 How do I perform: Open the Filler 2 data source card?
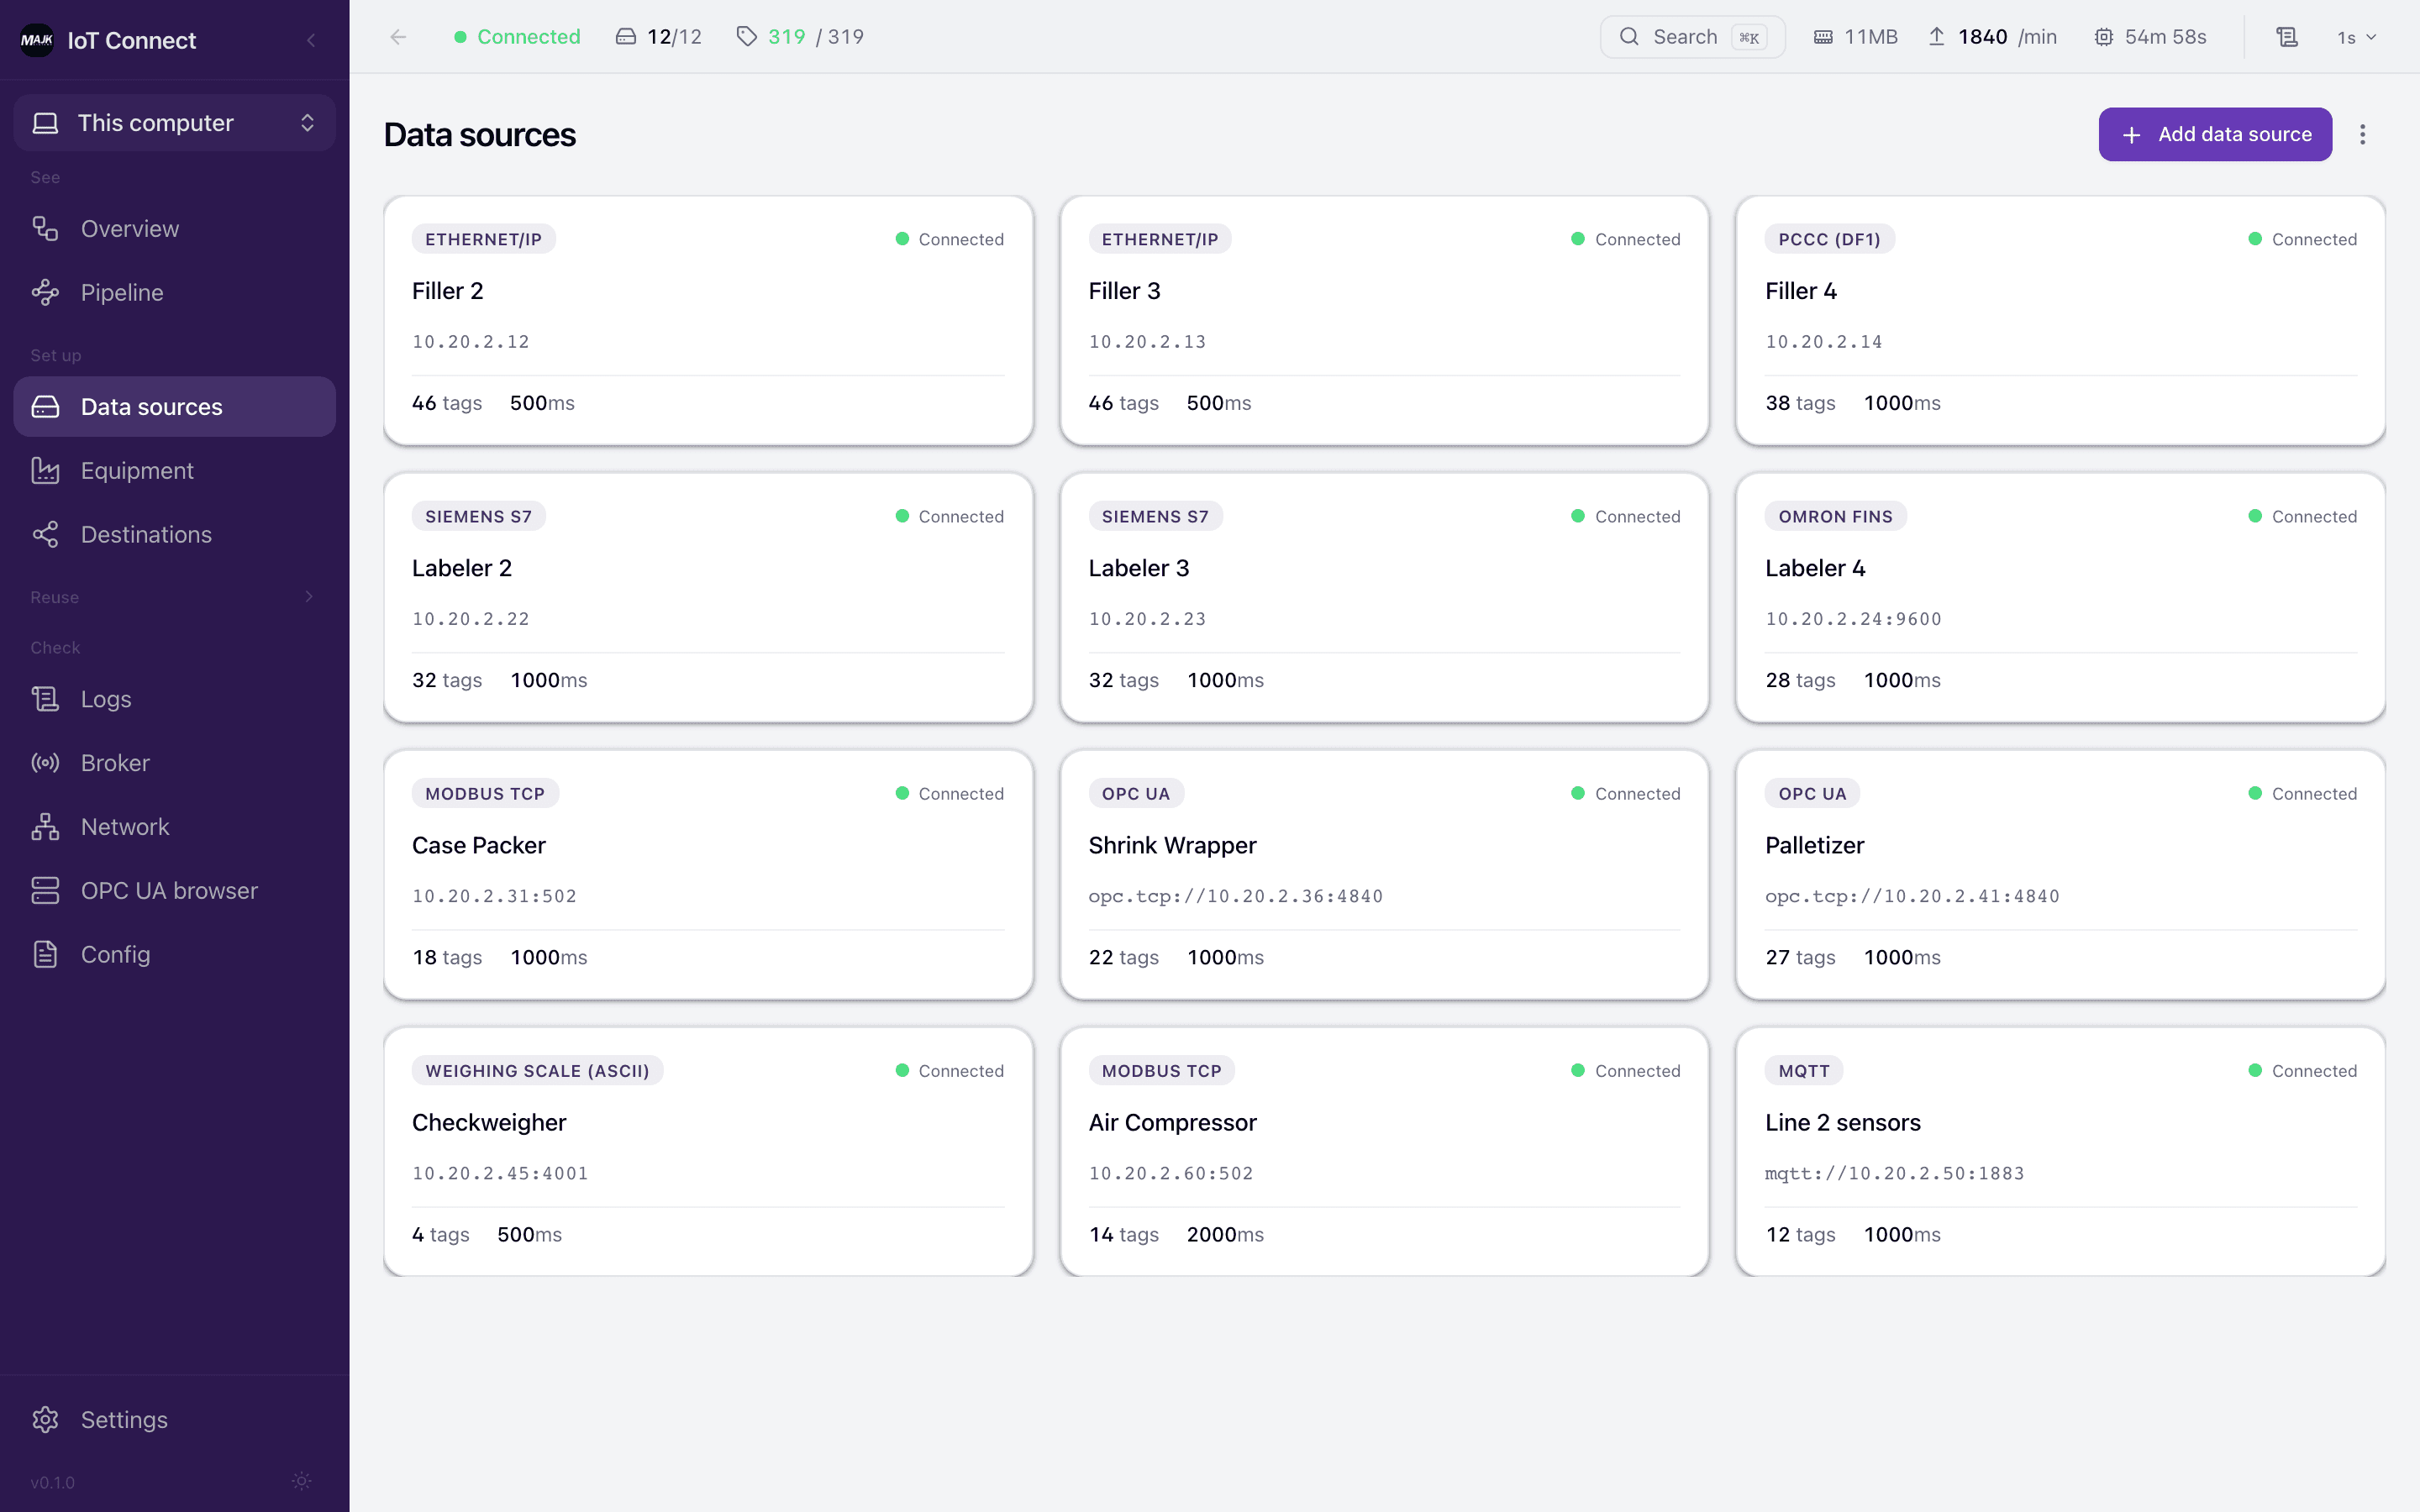pyautogui.click(x=708, y=321)
